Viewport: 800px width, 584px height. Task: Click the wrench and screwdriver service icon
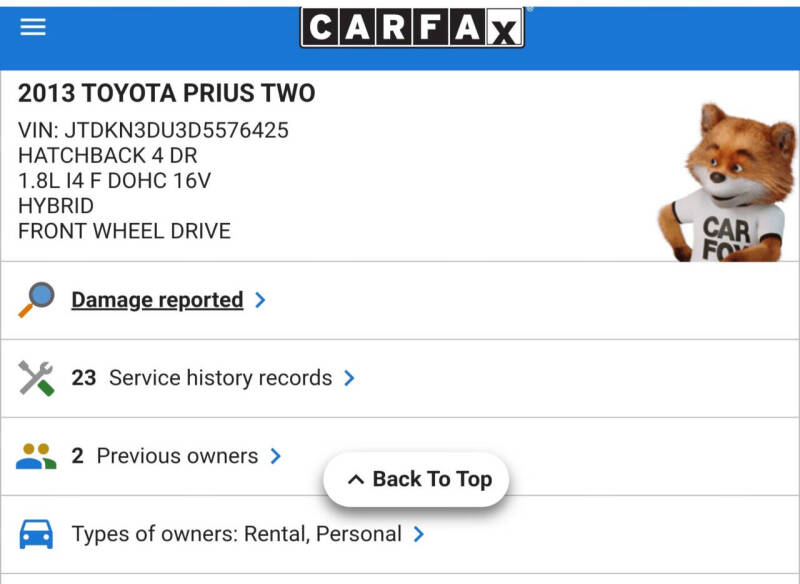37,378
